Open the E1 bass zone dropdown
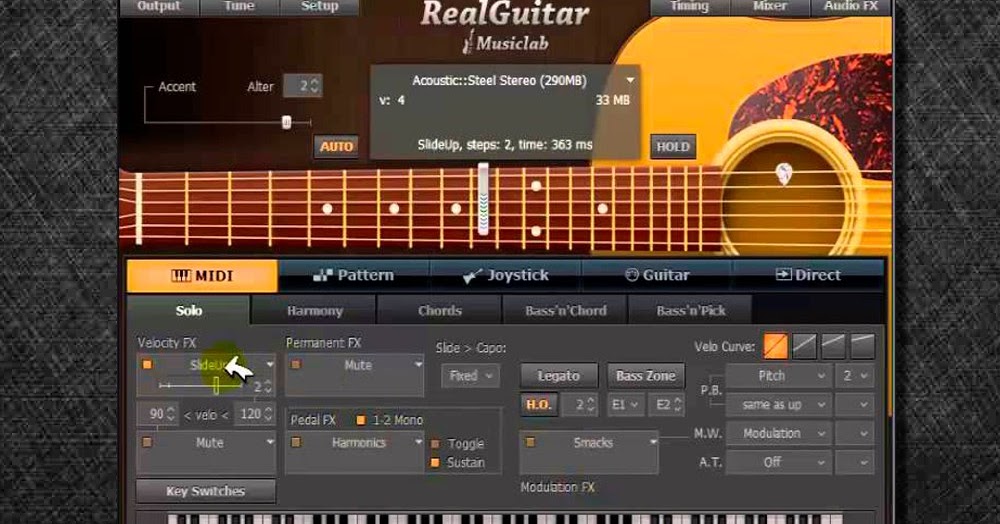The width and height of the screenshot is (1000, 524). [624, 405]
